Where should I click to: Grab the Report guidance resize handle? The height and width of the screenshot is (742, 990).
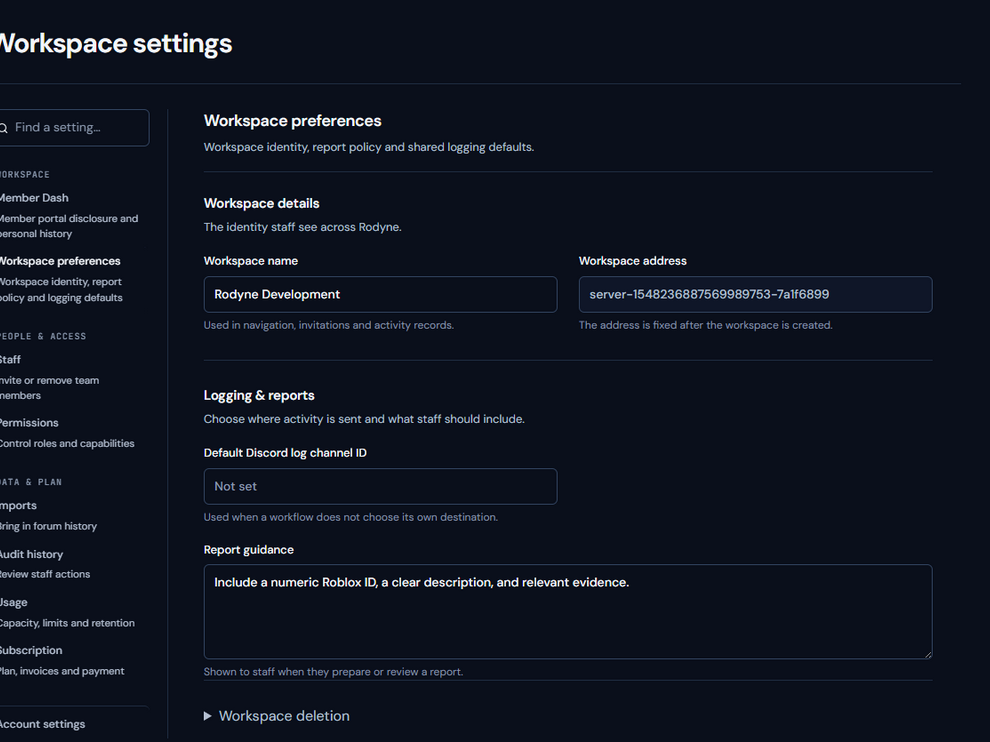927,654
